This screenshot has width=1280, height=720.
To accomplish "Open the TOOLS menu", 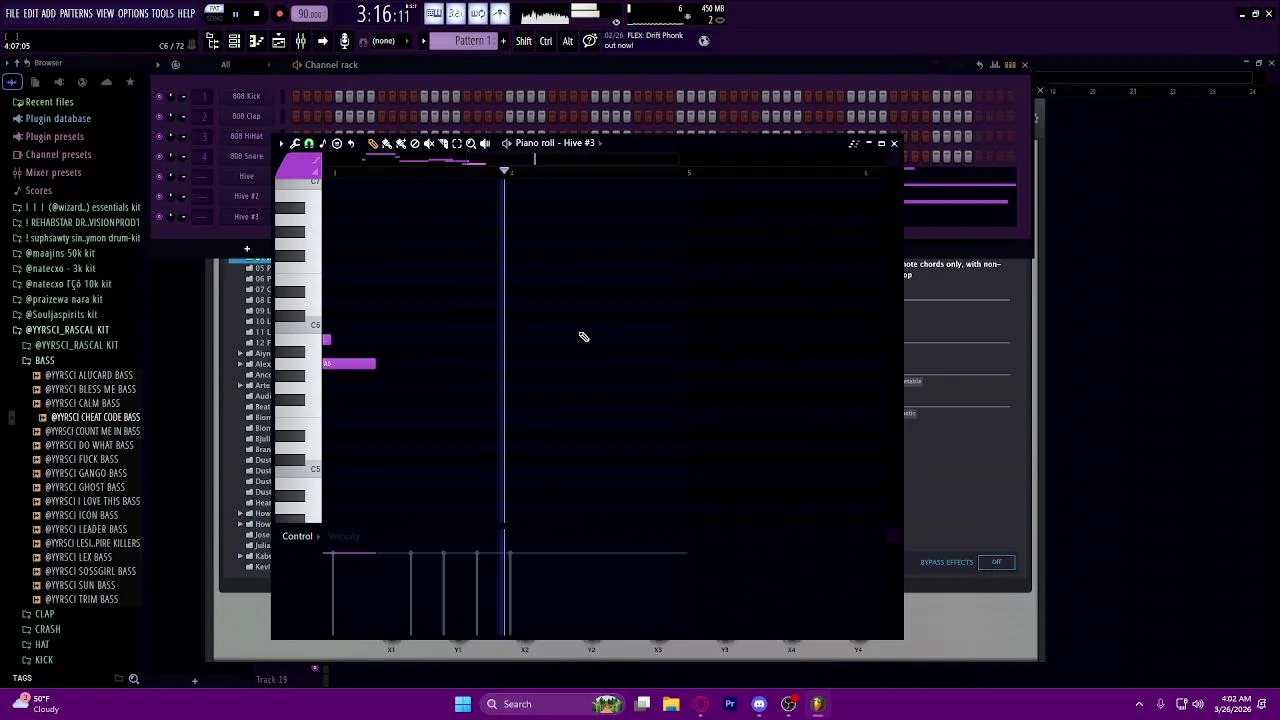I will point(163,13).
